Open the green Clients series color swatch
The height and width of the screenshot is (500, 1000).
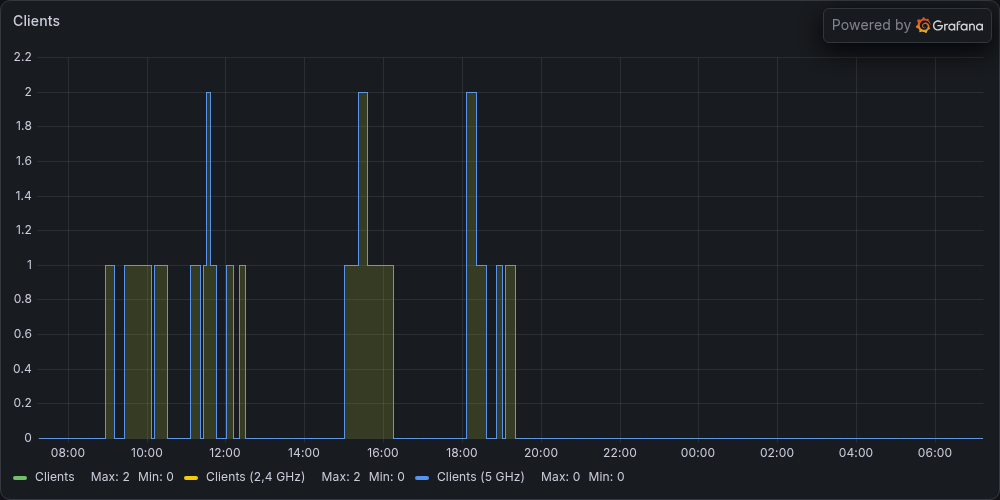point(20,478)
